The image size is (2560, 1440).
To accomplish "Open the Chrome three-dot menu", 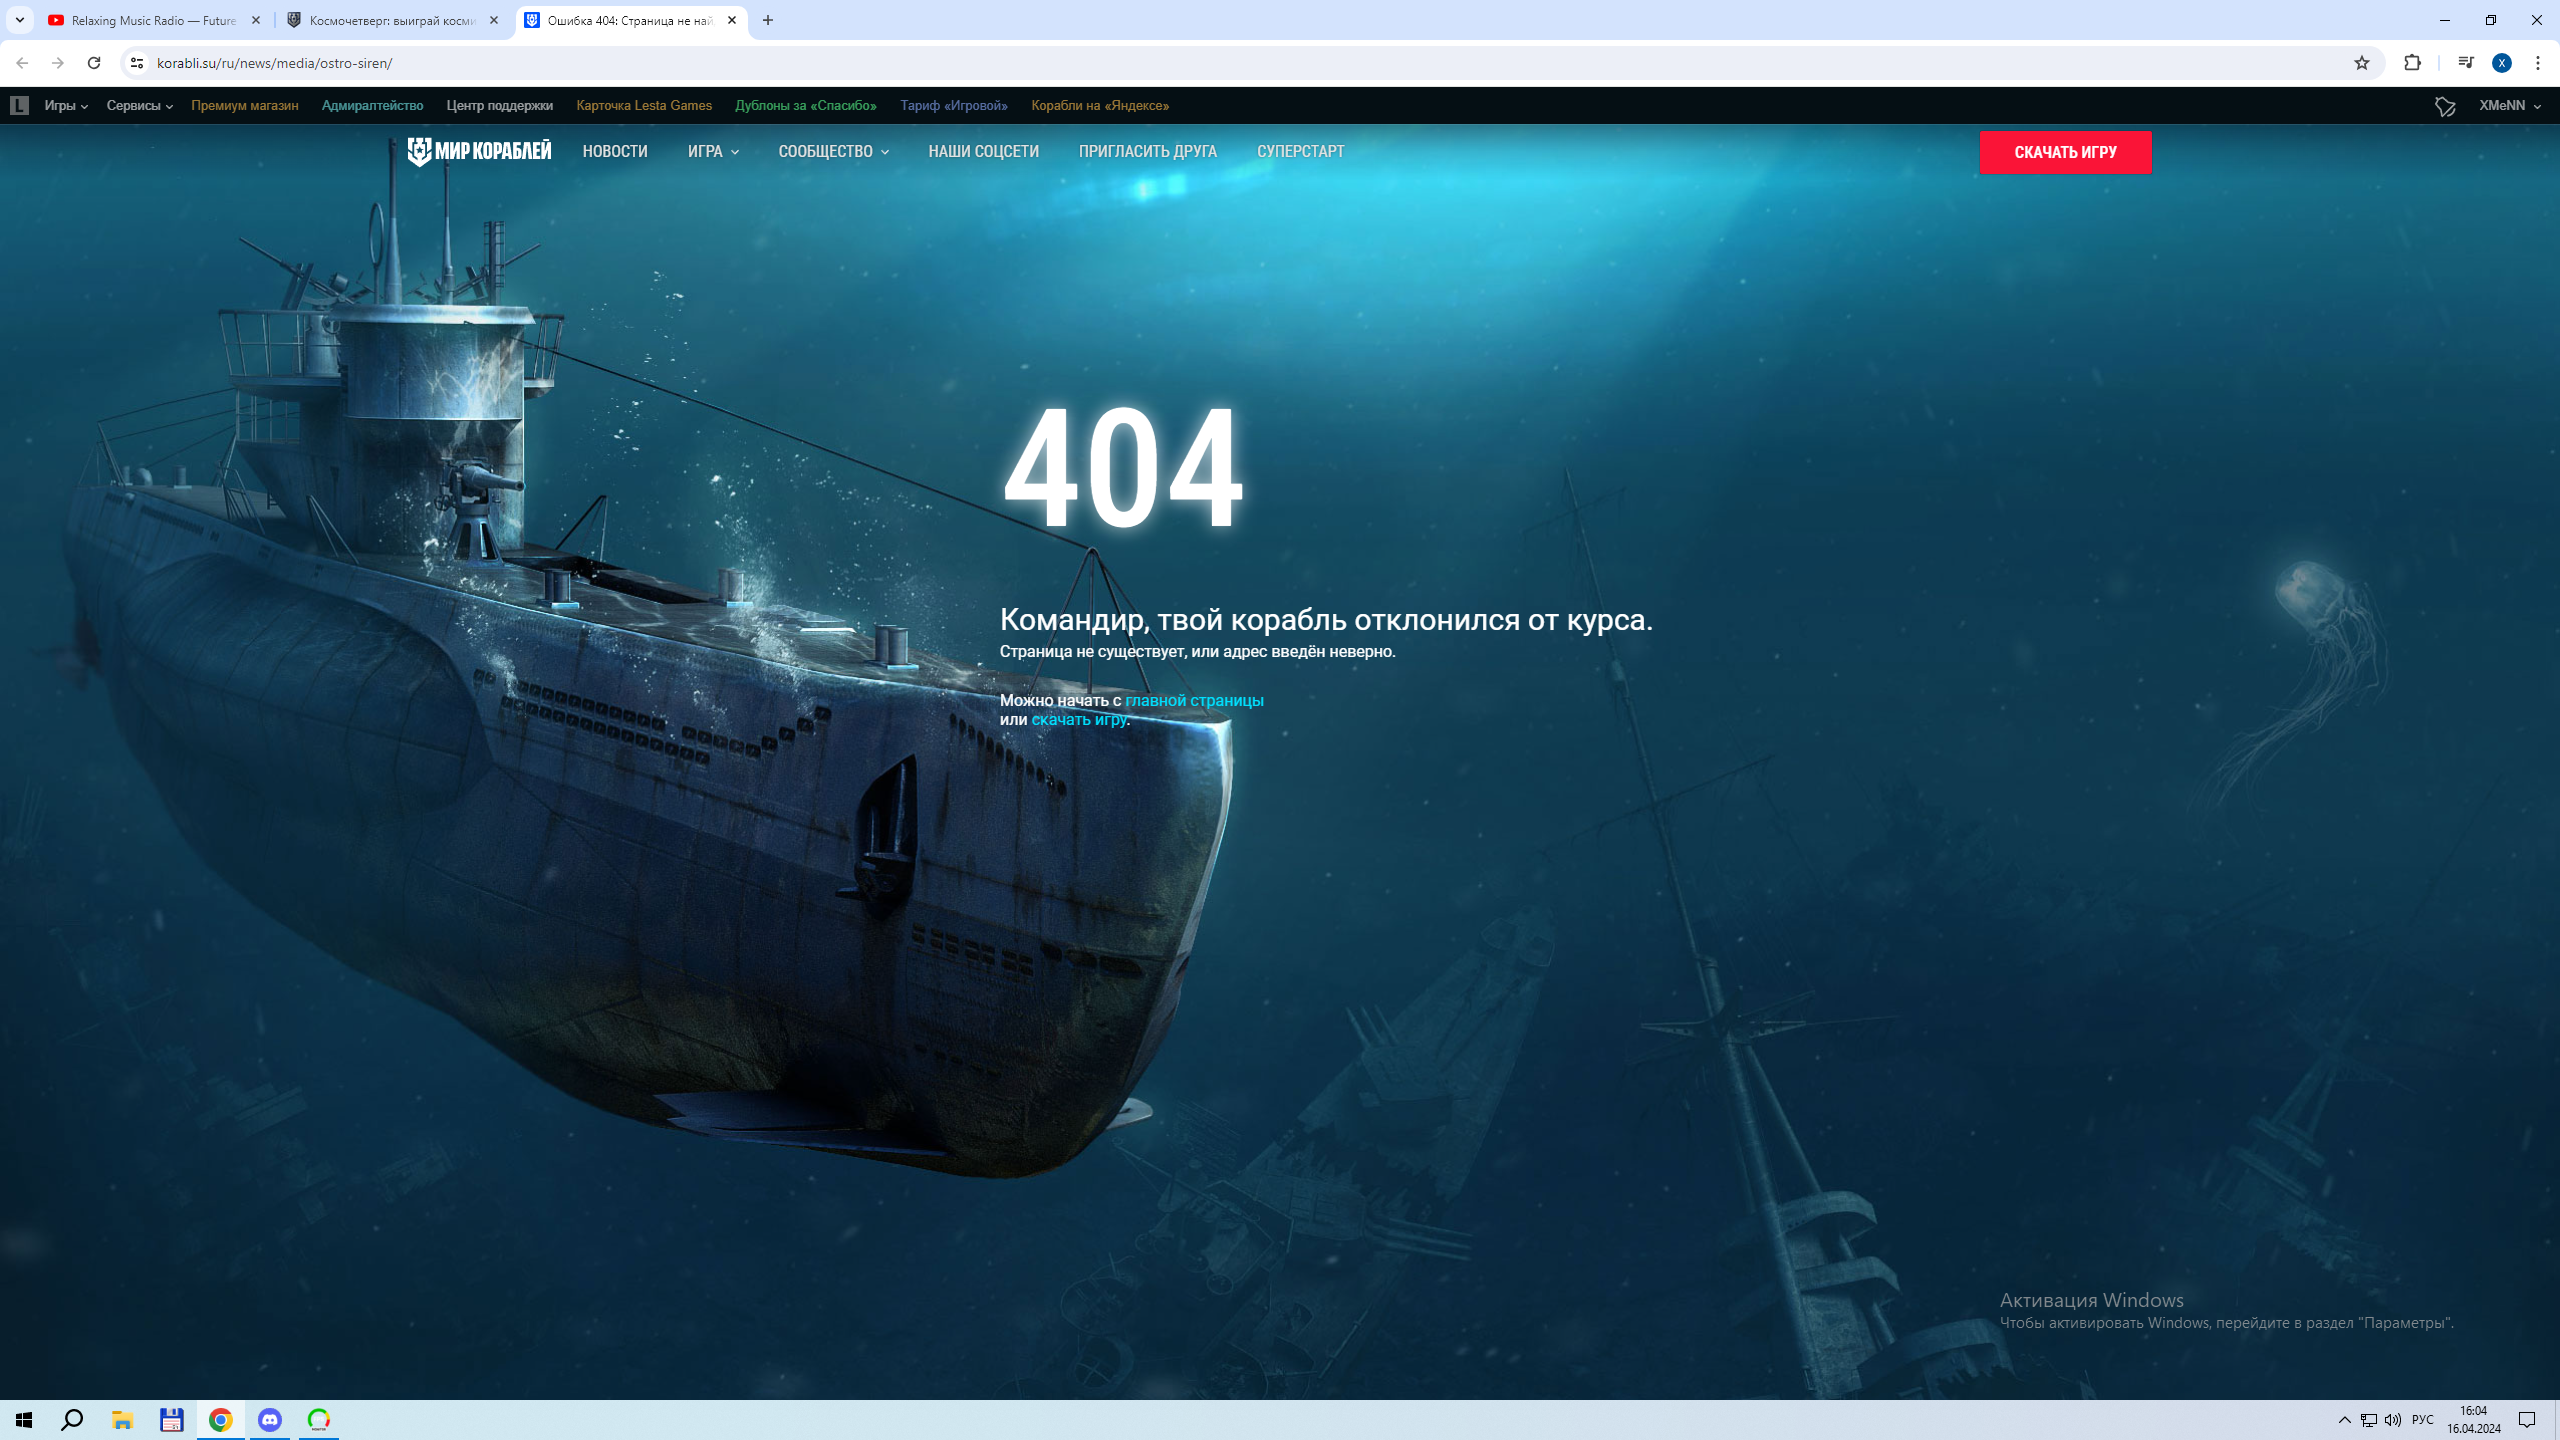I will click(x=2538, y=63).
